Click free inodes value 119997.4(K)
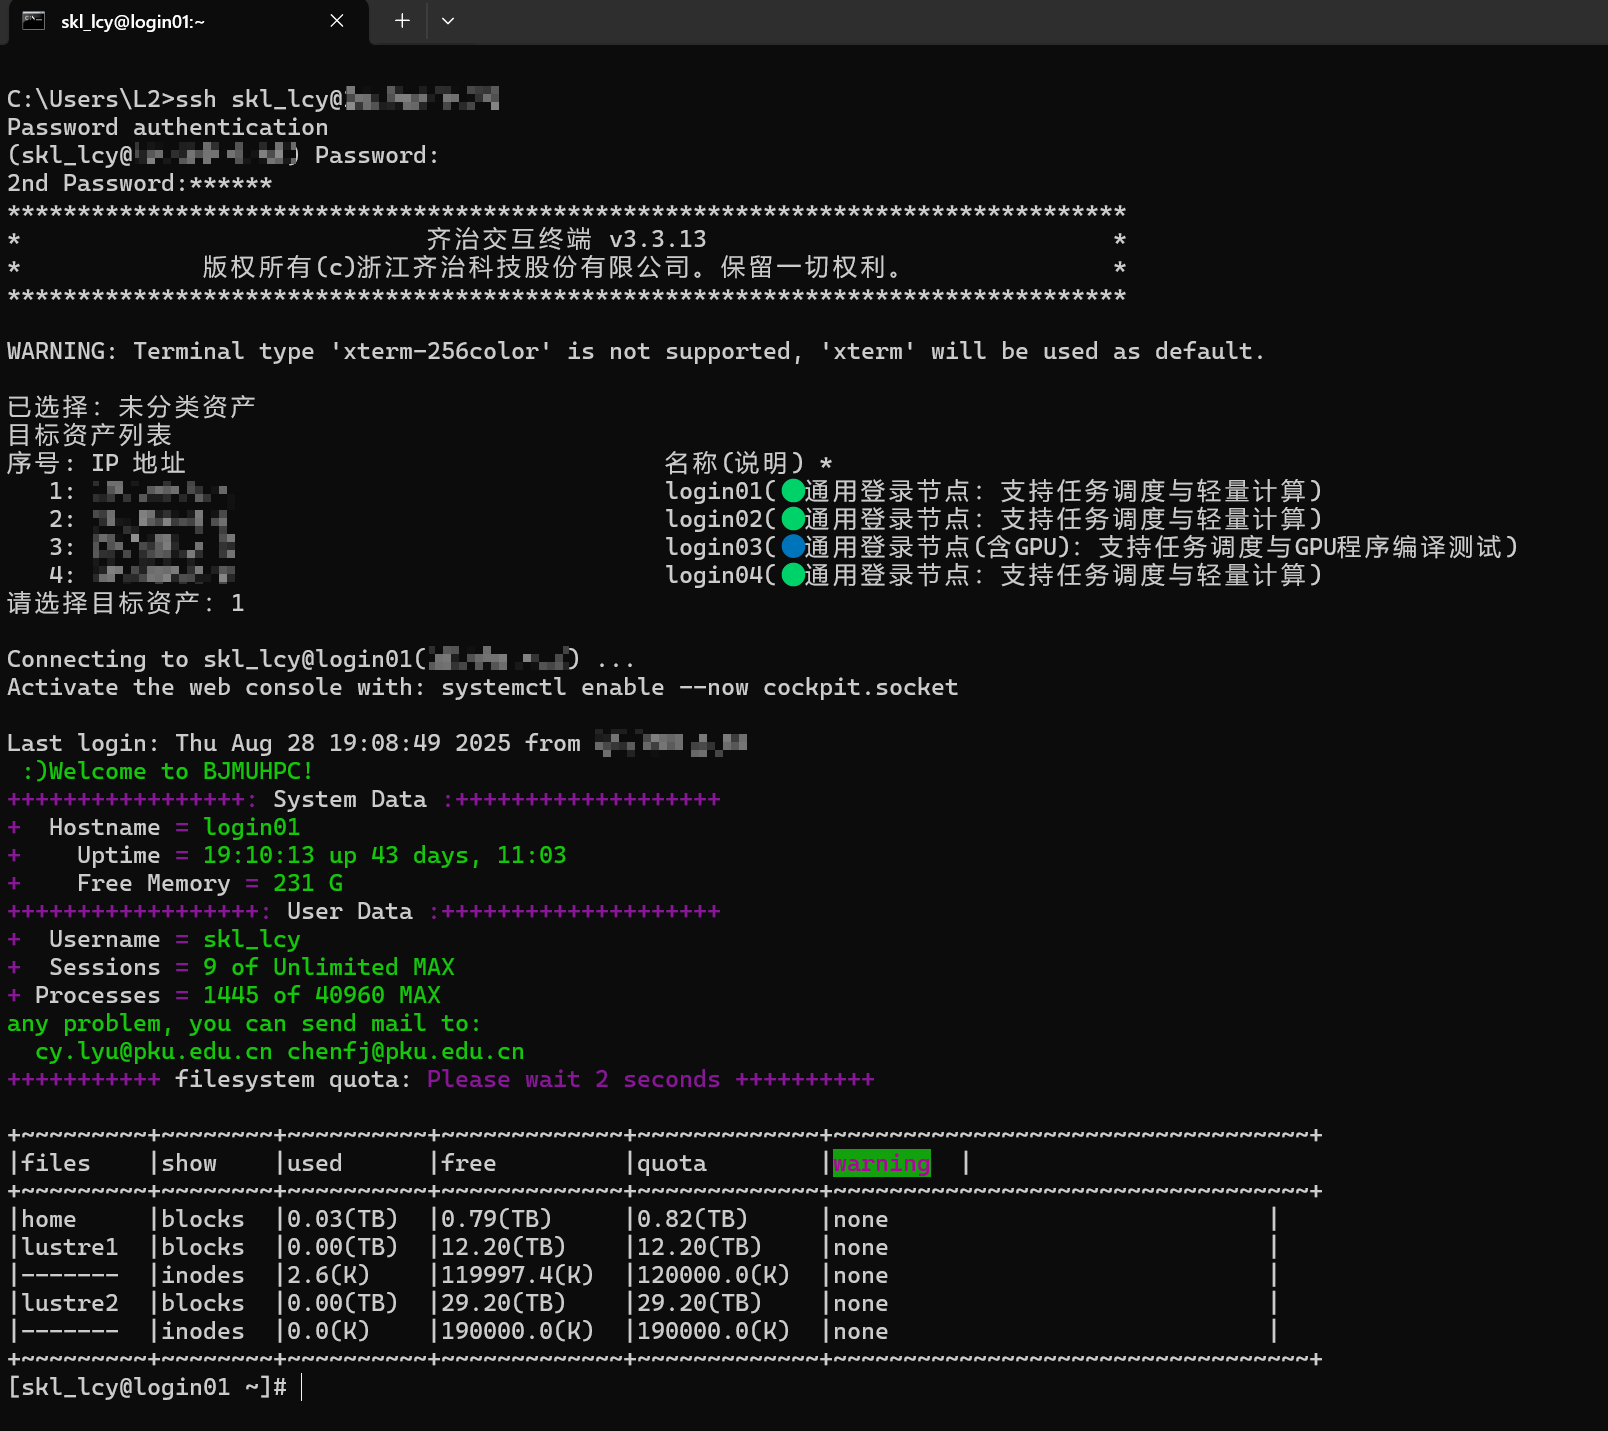1608x1431 pixels. click(518, 1275)
